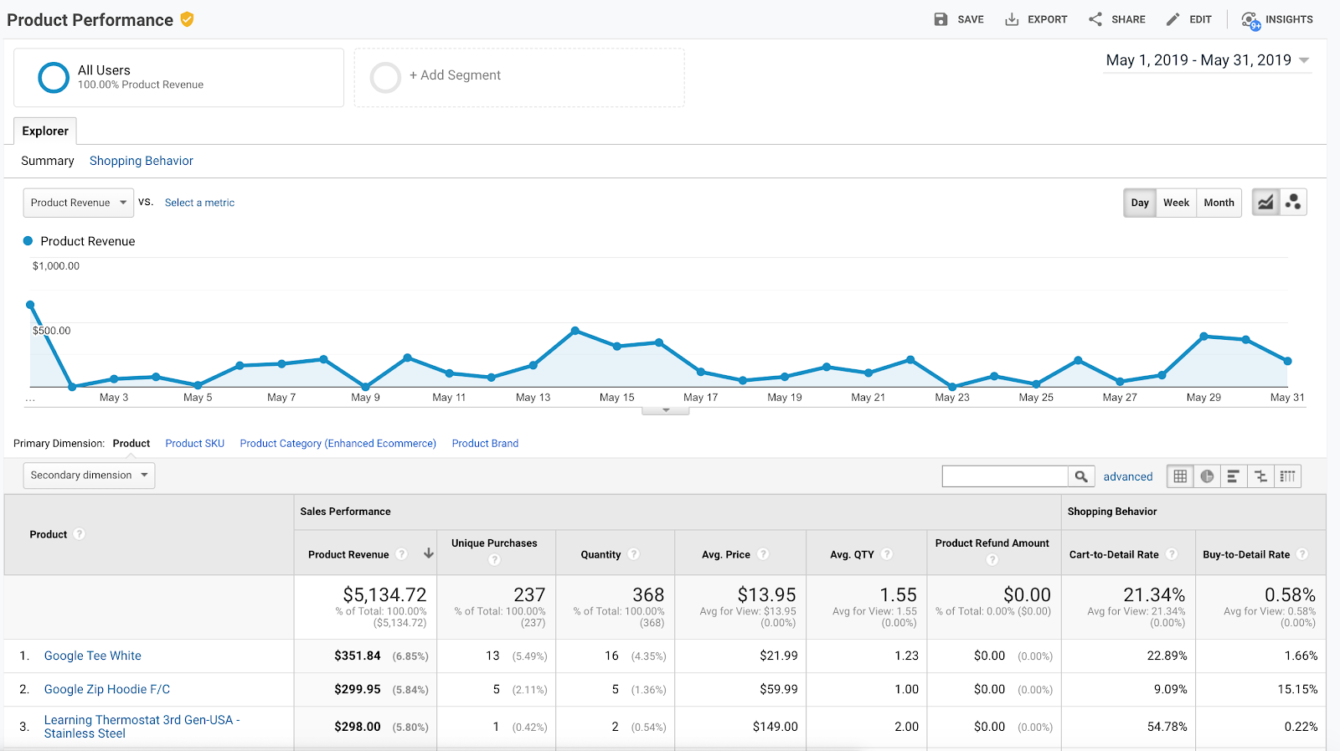
Task: Click the All Users segment circle
Action: coord(53,77)
